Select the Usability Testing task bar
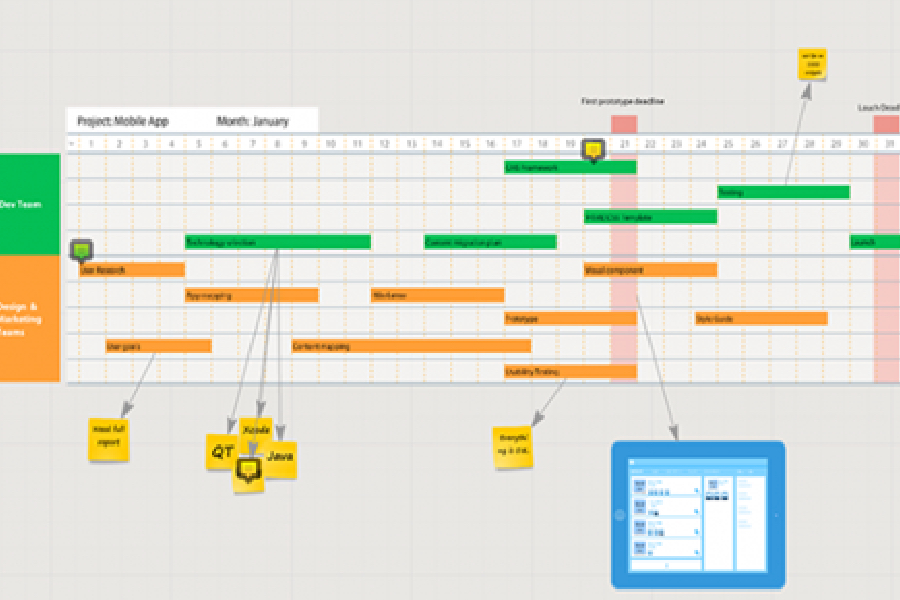The height and width of the screenshot is (600, 900). 570,371
